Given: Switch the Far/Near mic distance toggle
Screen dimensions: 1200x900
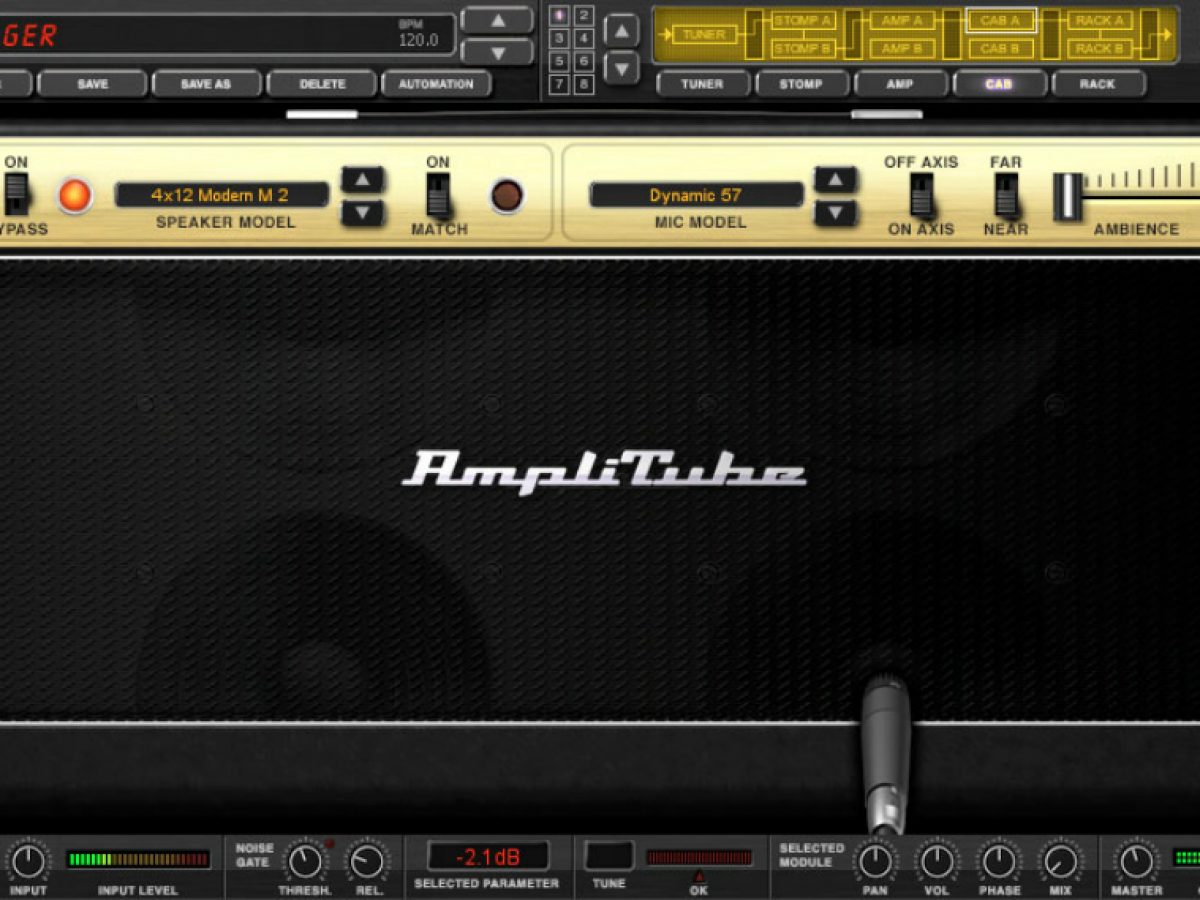Looking at the screenshot, I should tap(1006, 195).
